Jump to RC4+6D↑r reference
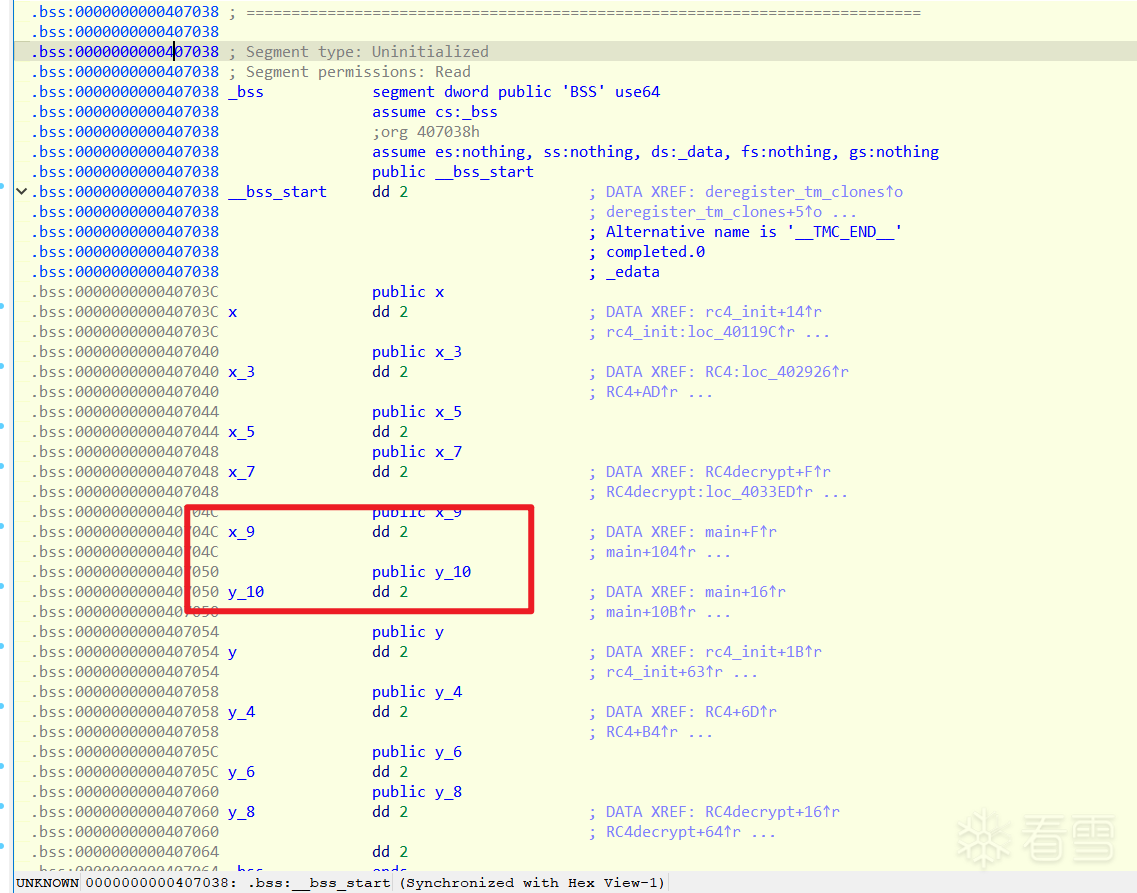 [x=740, y=712]
